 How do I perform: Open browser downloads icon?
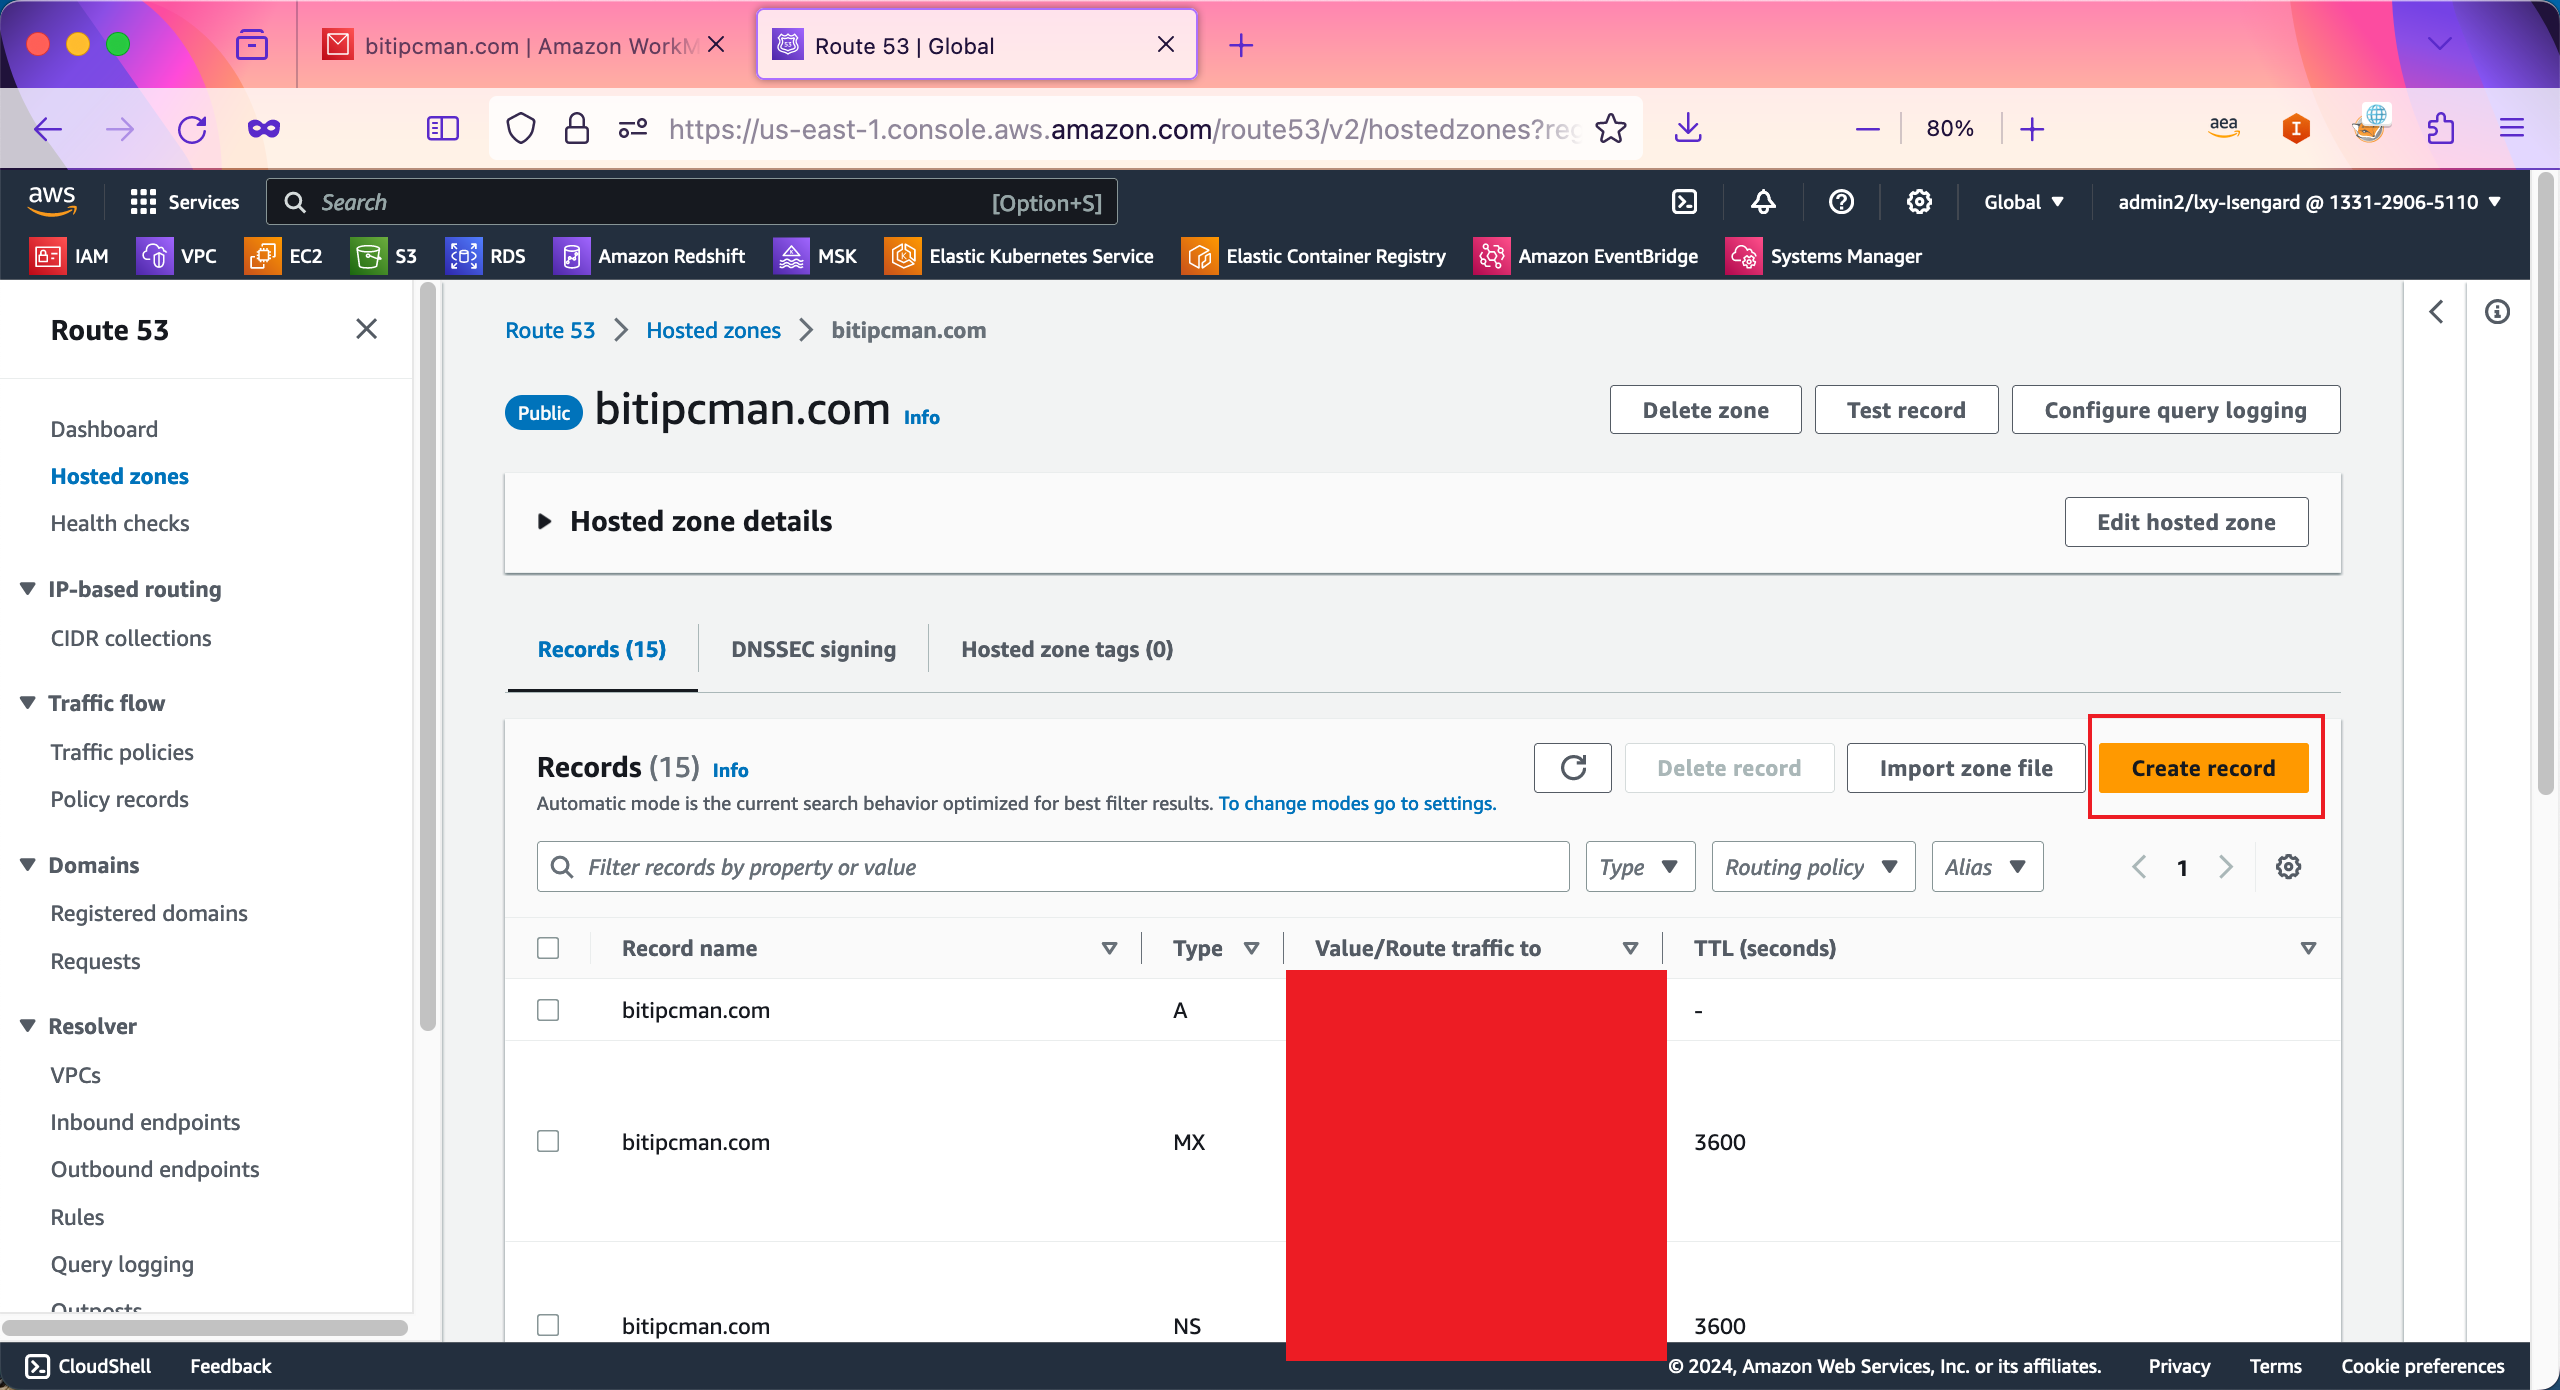tap(1688, 128)
